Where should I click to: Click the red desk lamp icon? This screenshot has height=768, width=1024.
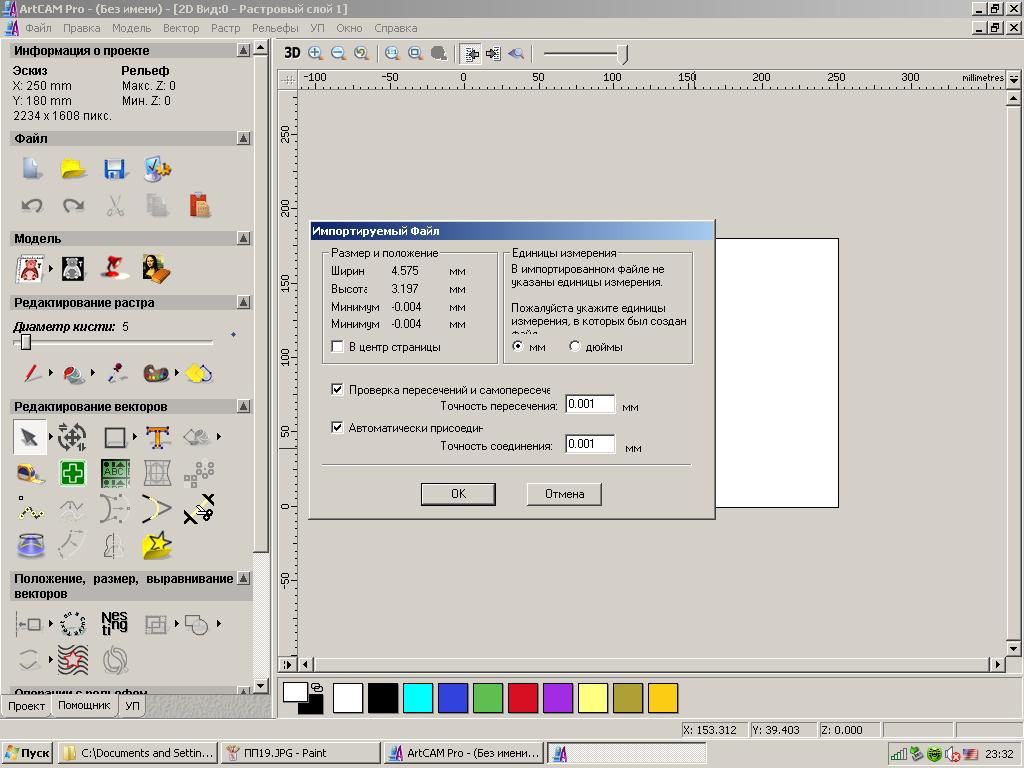(114, 268)
